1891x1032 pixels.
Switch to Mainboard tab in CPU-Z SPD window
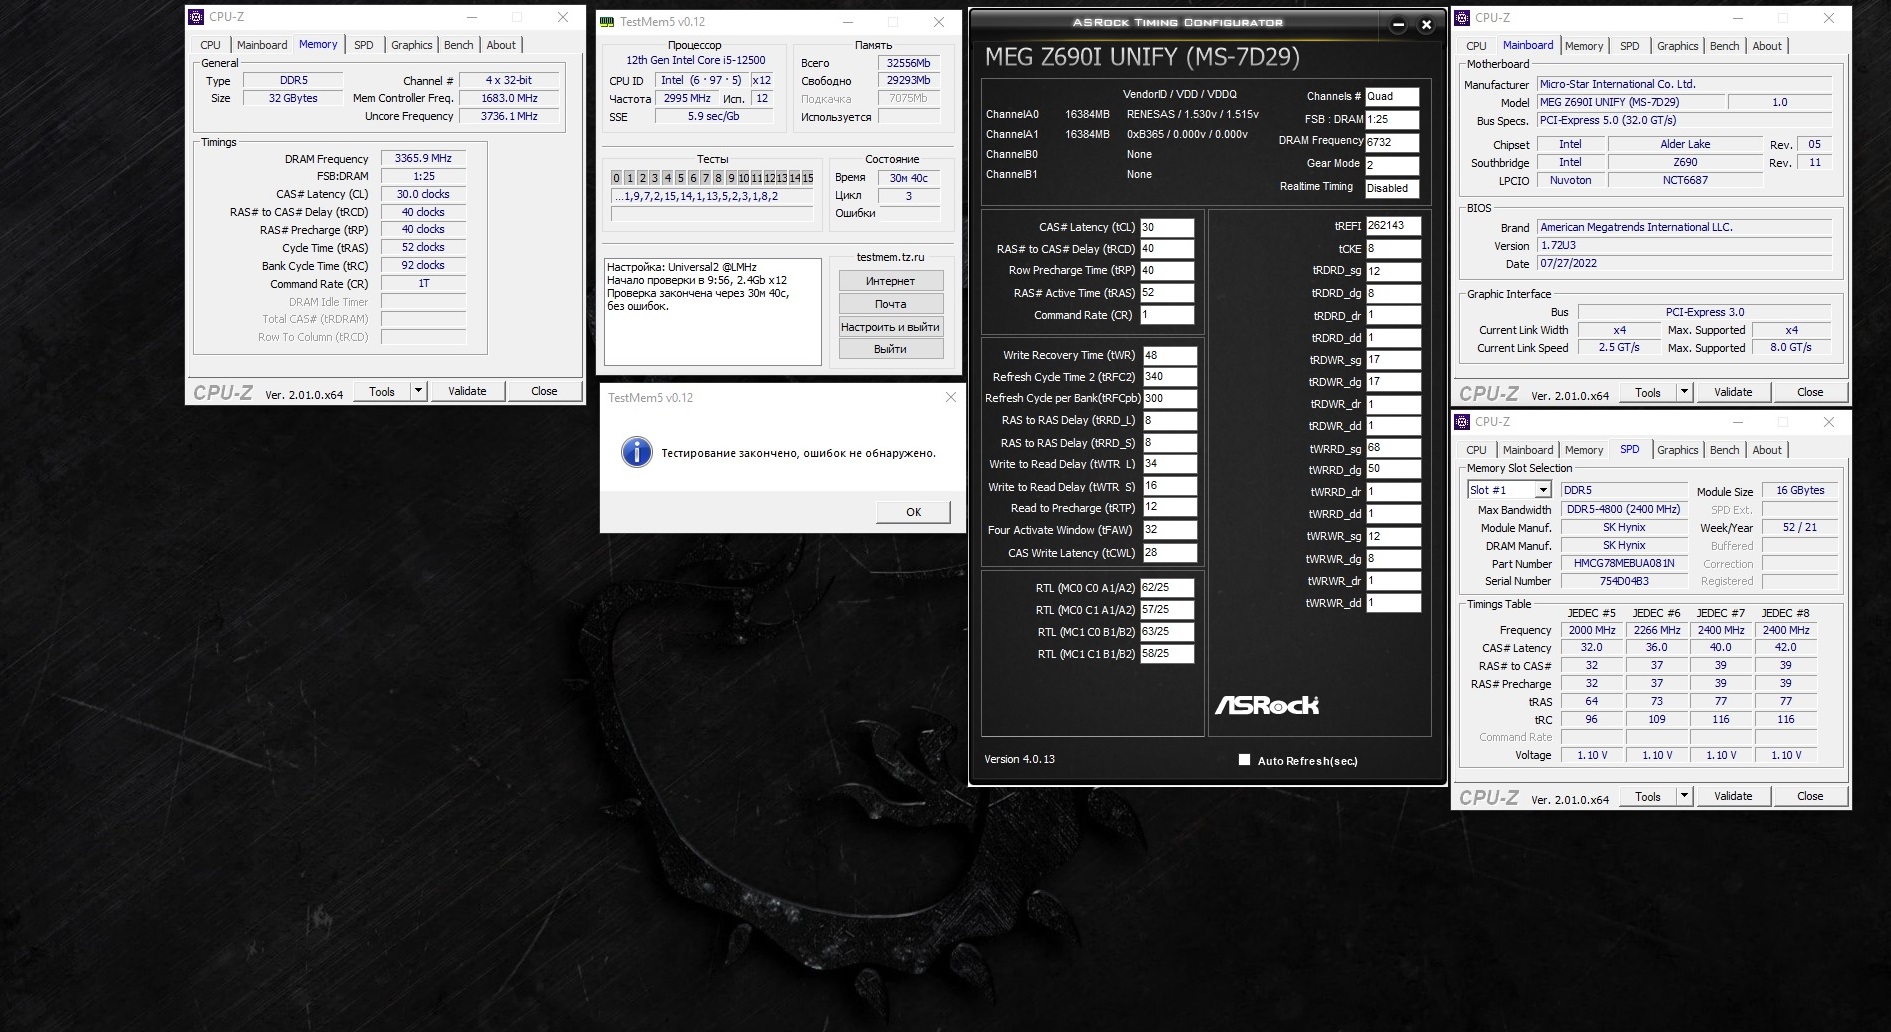click(1528, 450)
